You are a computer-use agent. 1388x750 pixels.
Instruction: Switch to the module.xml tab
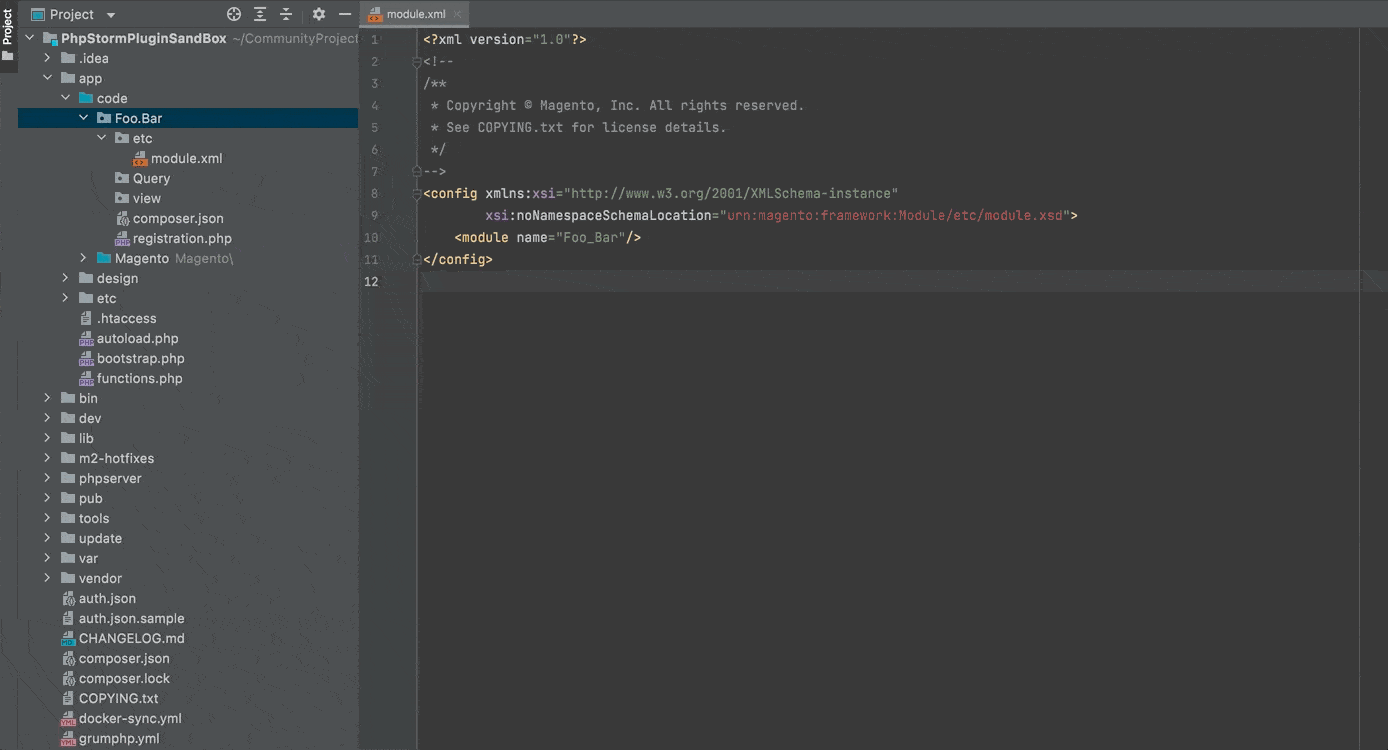(x=415, y=15)
